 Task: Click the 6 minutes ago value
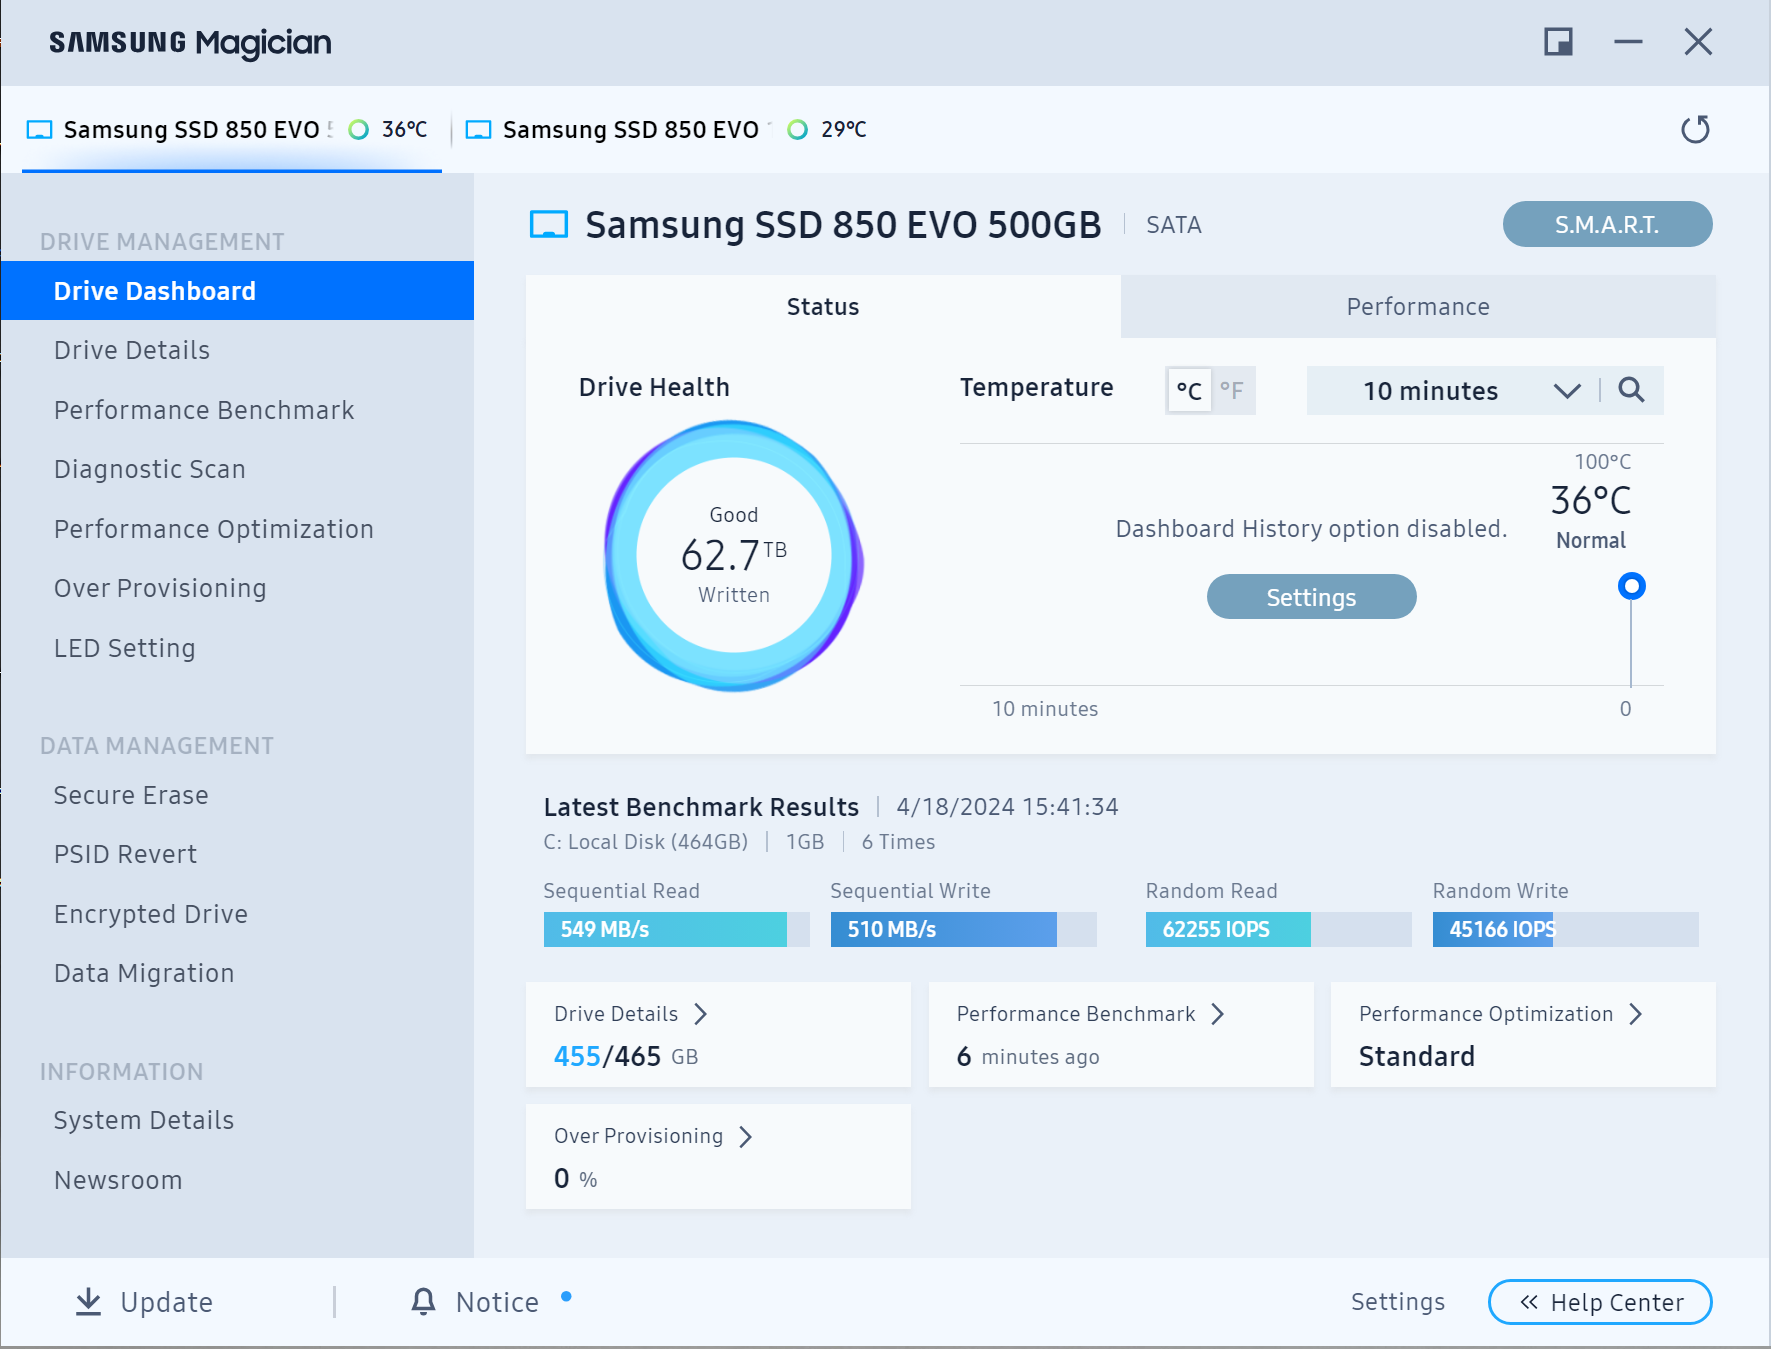coord(1028,1056)
